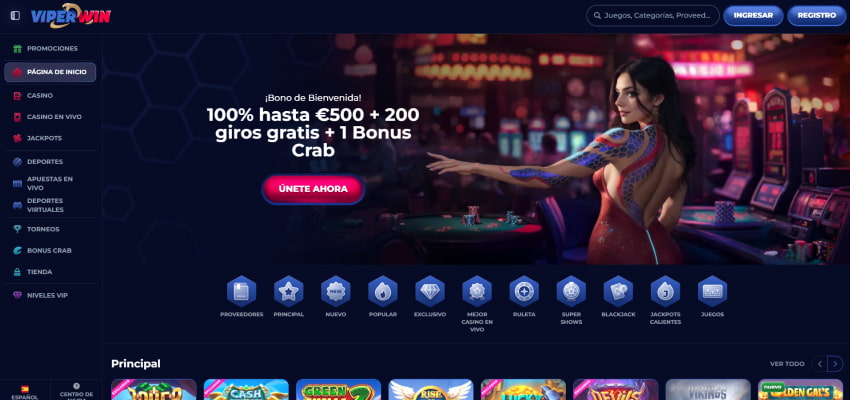The image size is (850, 400).
Task: Open the Blackjack cards category icon
Action: [x=619, y=292]
